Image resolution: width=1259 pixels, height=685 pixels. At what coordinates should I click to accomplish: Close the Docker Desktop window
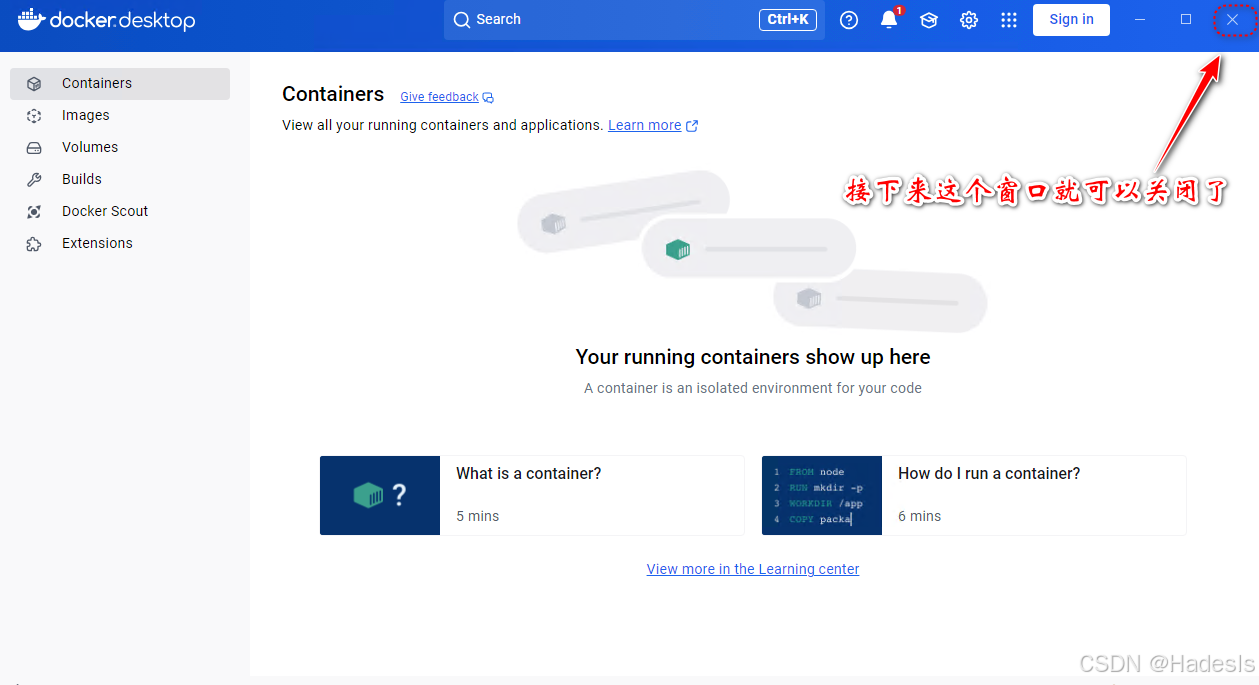1232,20
